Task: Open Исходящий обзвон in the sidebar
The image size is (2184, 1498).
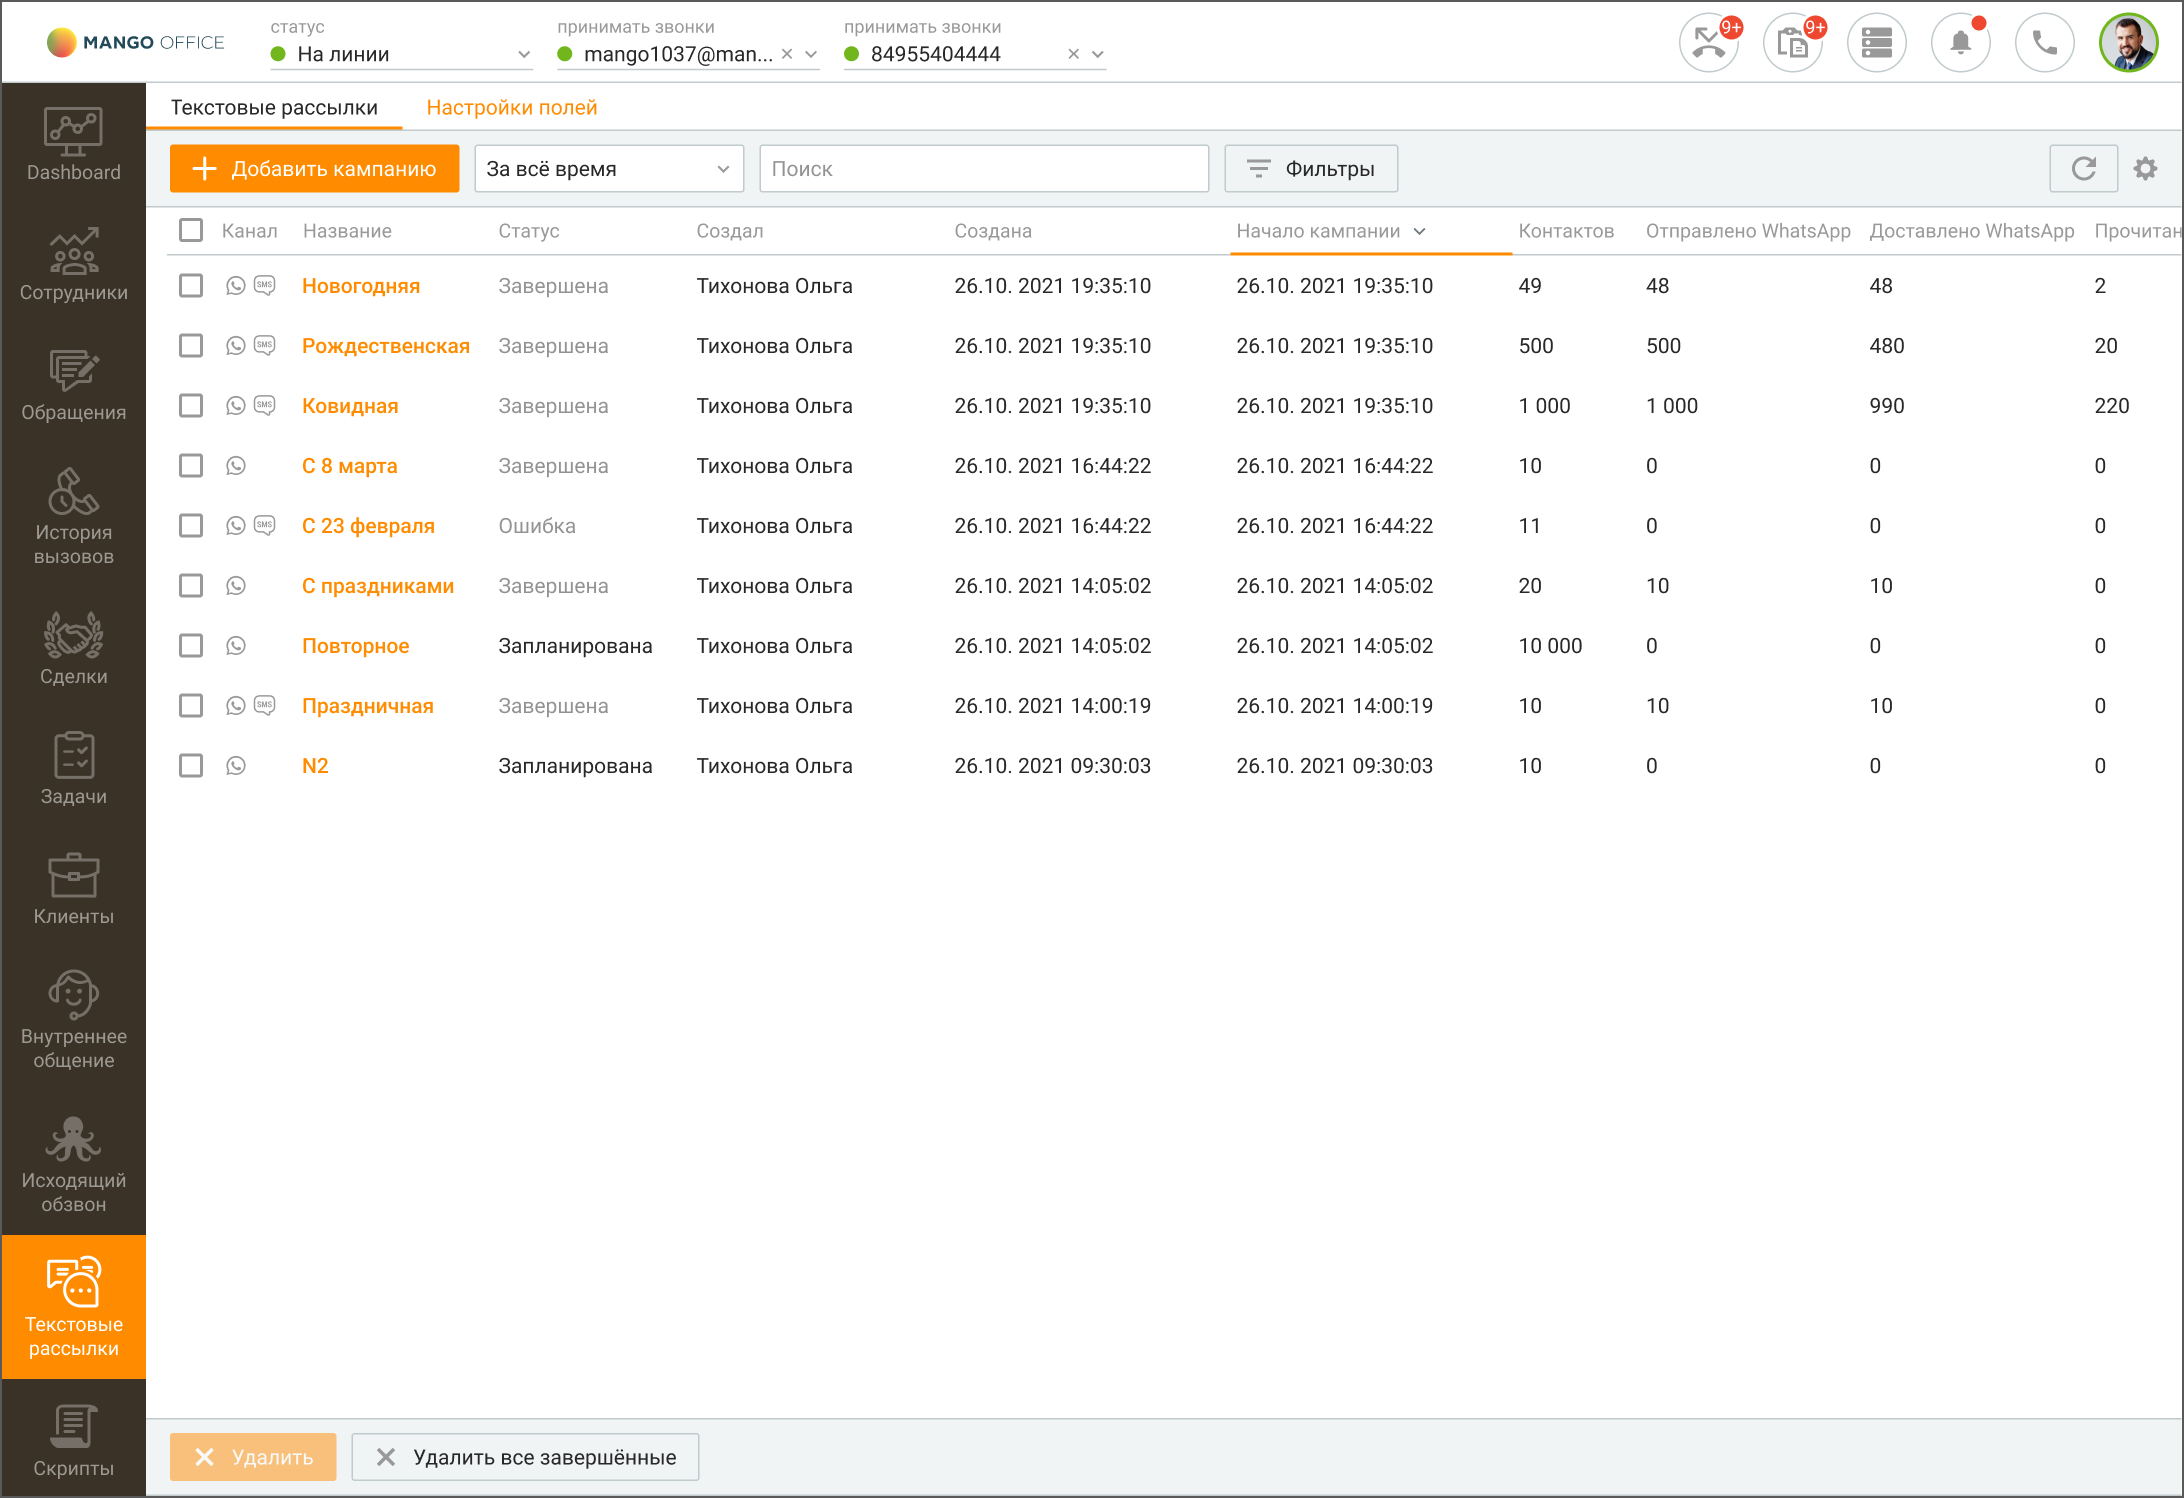Action: [73, 1165]
